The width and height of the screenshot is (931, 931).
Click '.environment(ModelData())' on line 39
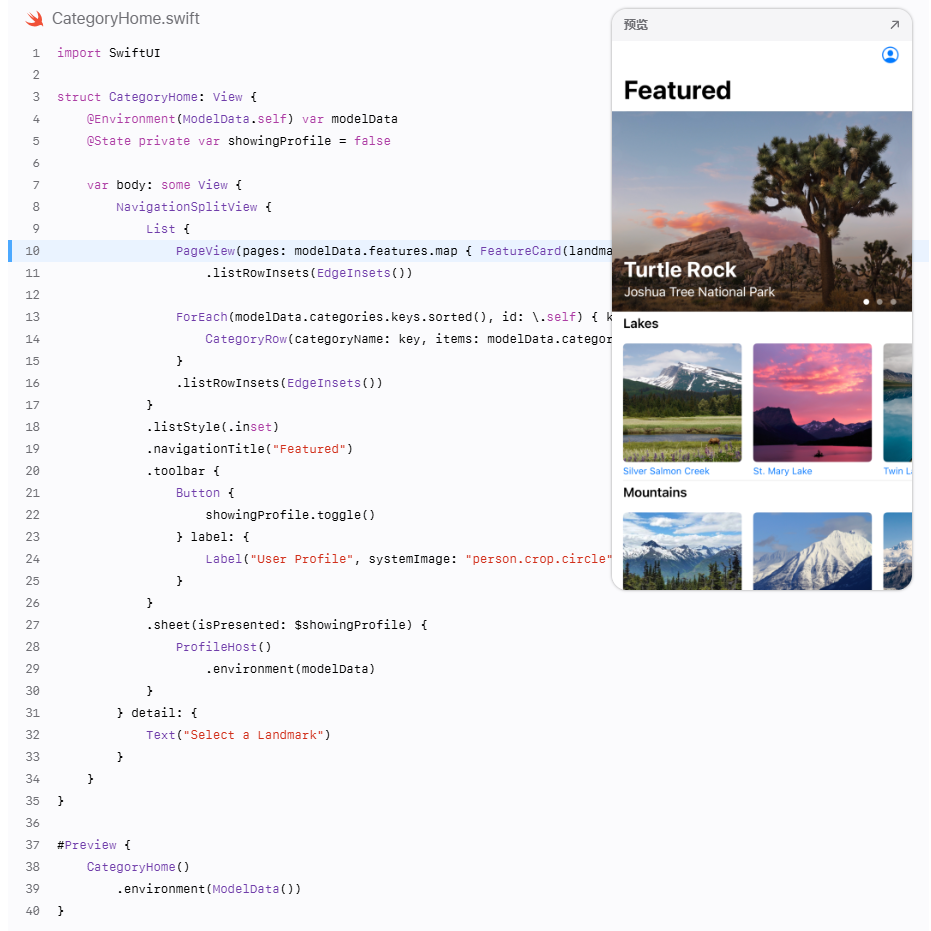point(209,889)
